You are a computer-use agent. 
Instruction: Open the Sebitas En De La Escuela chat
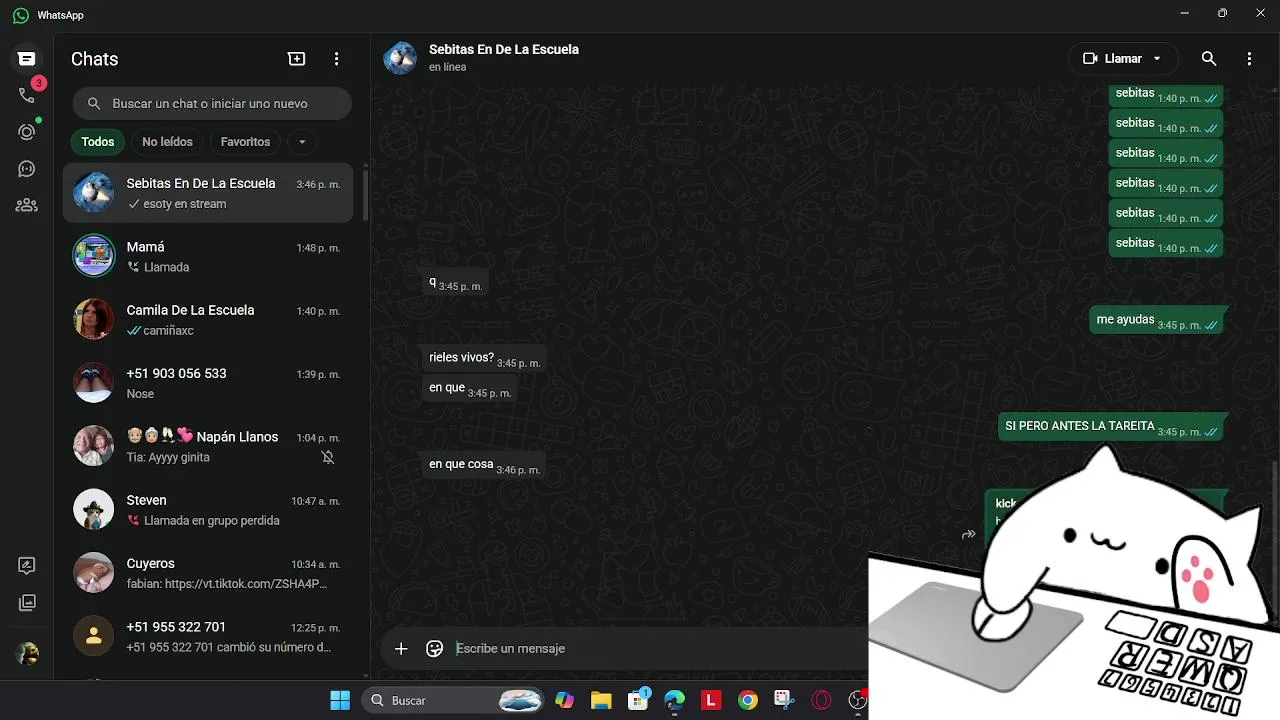point(208,193)
